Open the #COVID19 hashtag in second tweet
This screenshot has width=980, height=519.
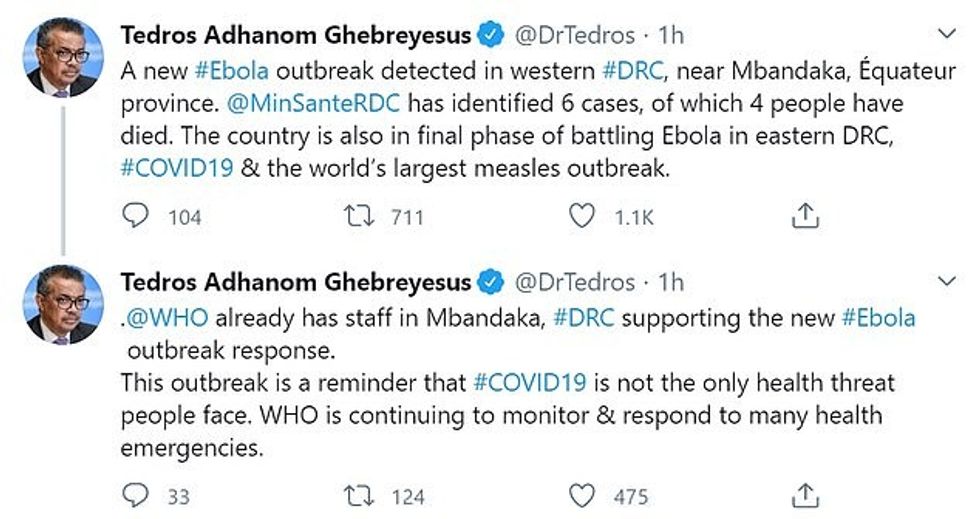(x=530, y=382)
